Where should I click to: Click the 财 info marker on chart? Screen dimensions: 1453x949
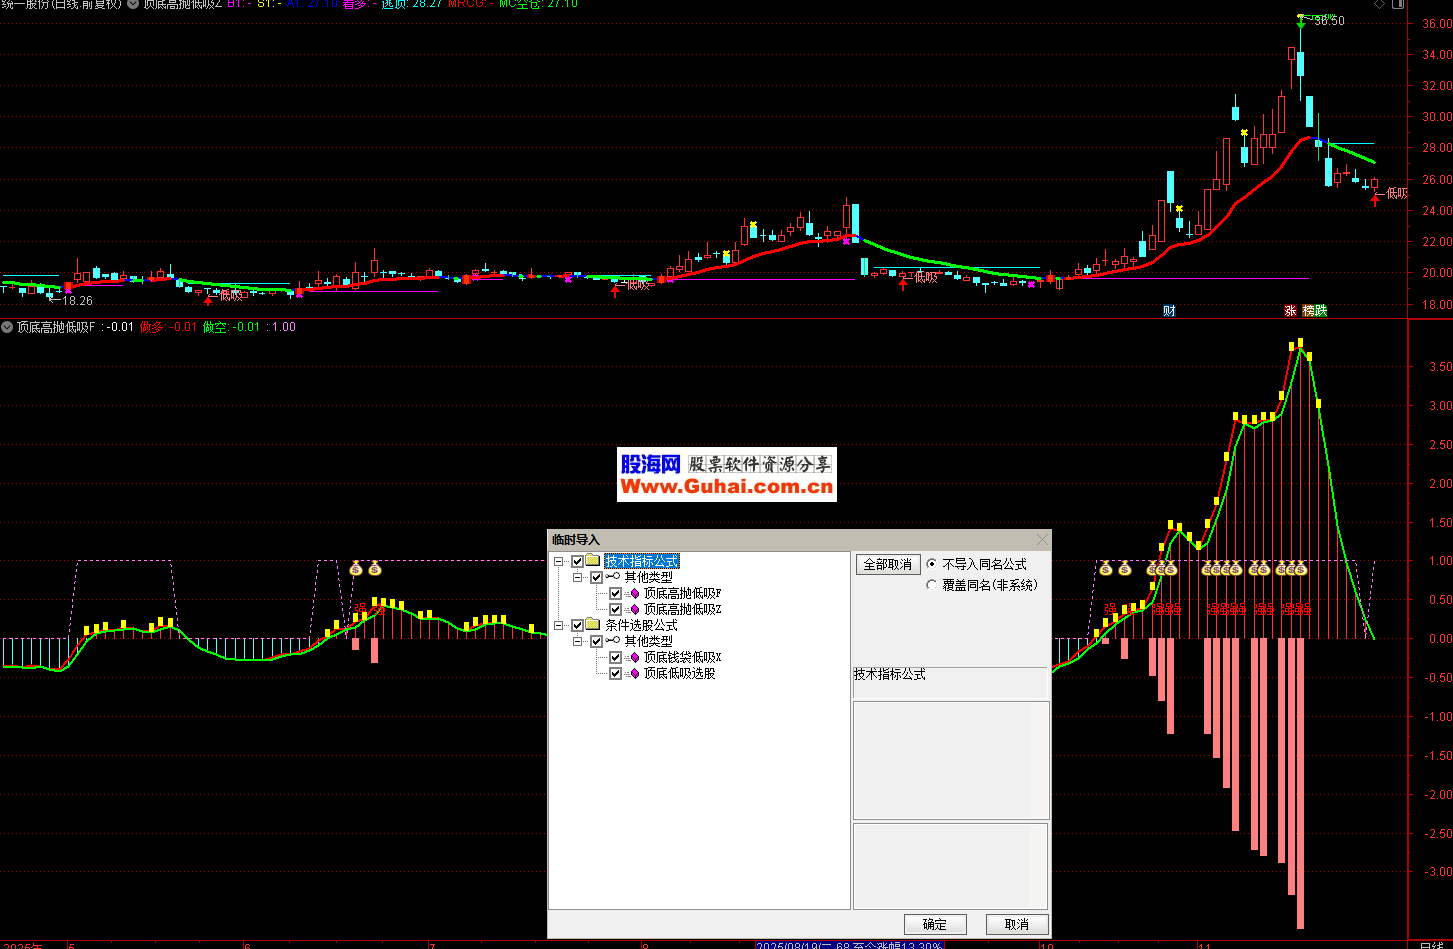point(1169,311)
